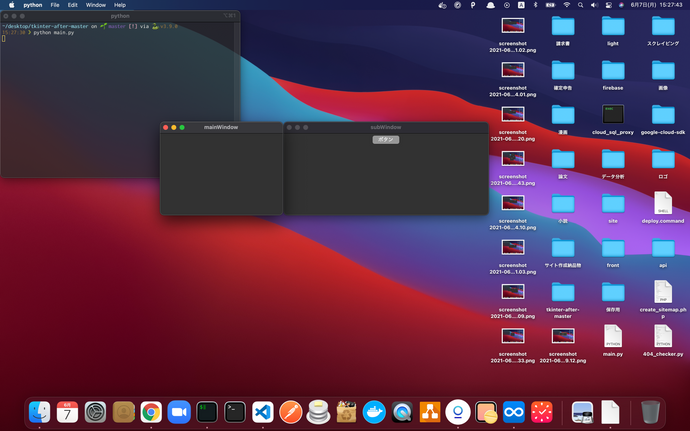This screenshot has width=690, height=431.
Task: Launch Google Chrome from the Dock
Action: point(151,413)
